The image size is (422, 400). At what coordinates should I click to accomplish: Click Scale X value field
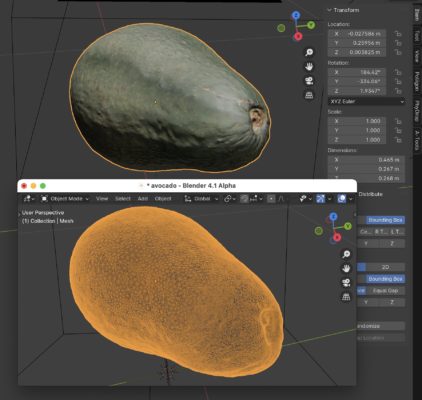(x=357, y=121)
